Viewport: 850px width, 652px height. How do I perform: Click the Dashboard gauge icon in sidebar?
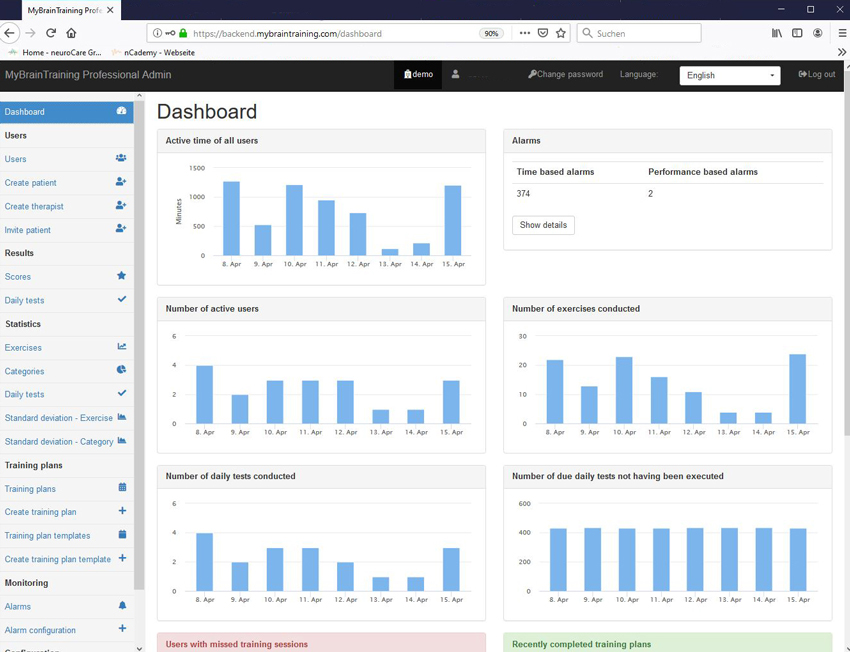[x=121, y=111]
